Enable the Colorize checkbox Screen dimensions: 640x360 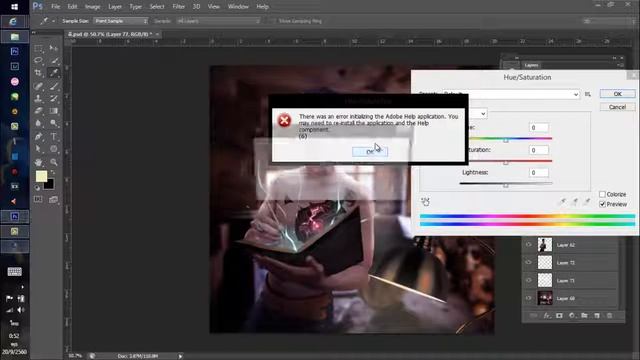coord(602,194)
